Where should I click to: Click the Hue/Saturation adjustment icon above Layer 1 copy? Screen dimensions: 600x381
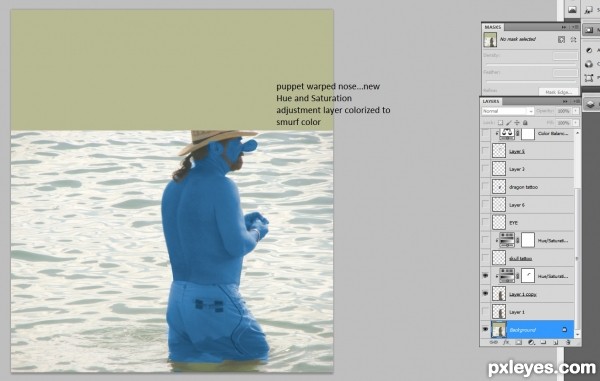[x=507, y=275]
